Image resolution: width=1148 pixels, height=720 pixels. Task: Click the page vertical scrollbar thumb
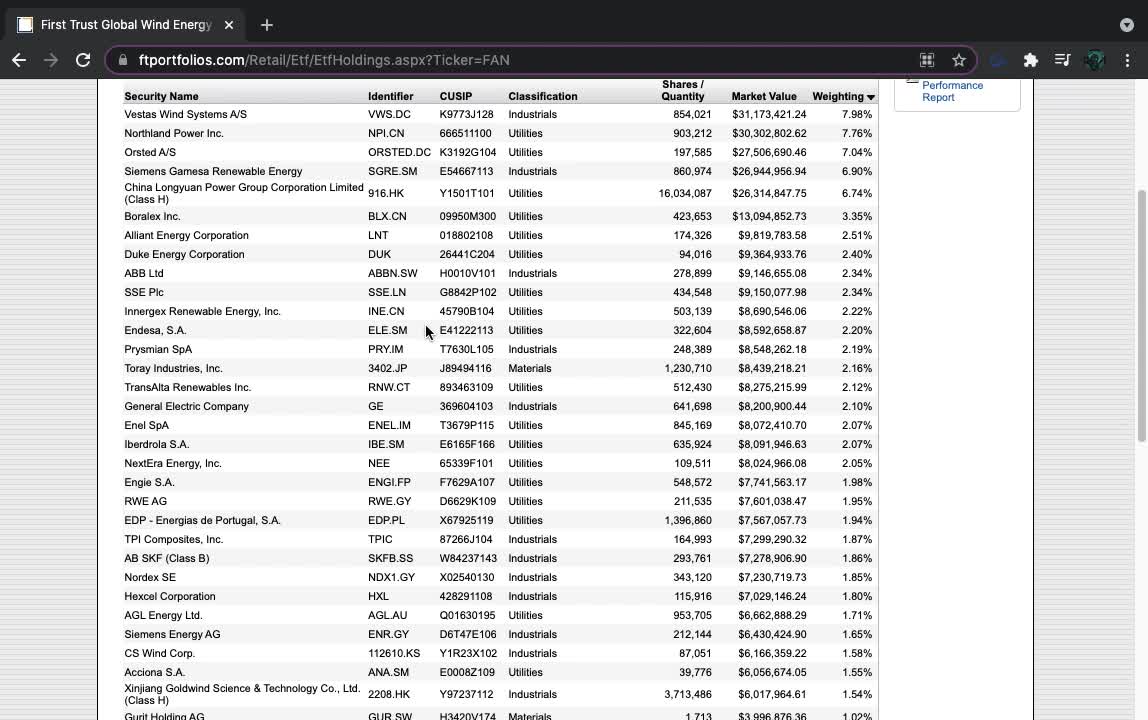tap(1141, 316)
